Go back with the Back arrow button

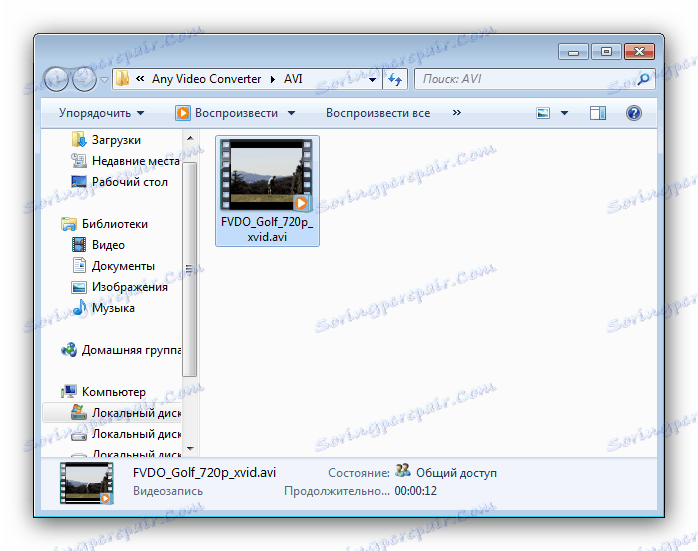click(x=57, y=80)
